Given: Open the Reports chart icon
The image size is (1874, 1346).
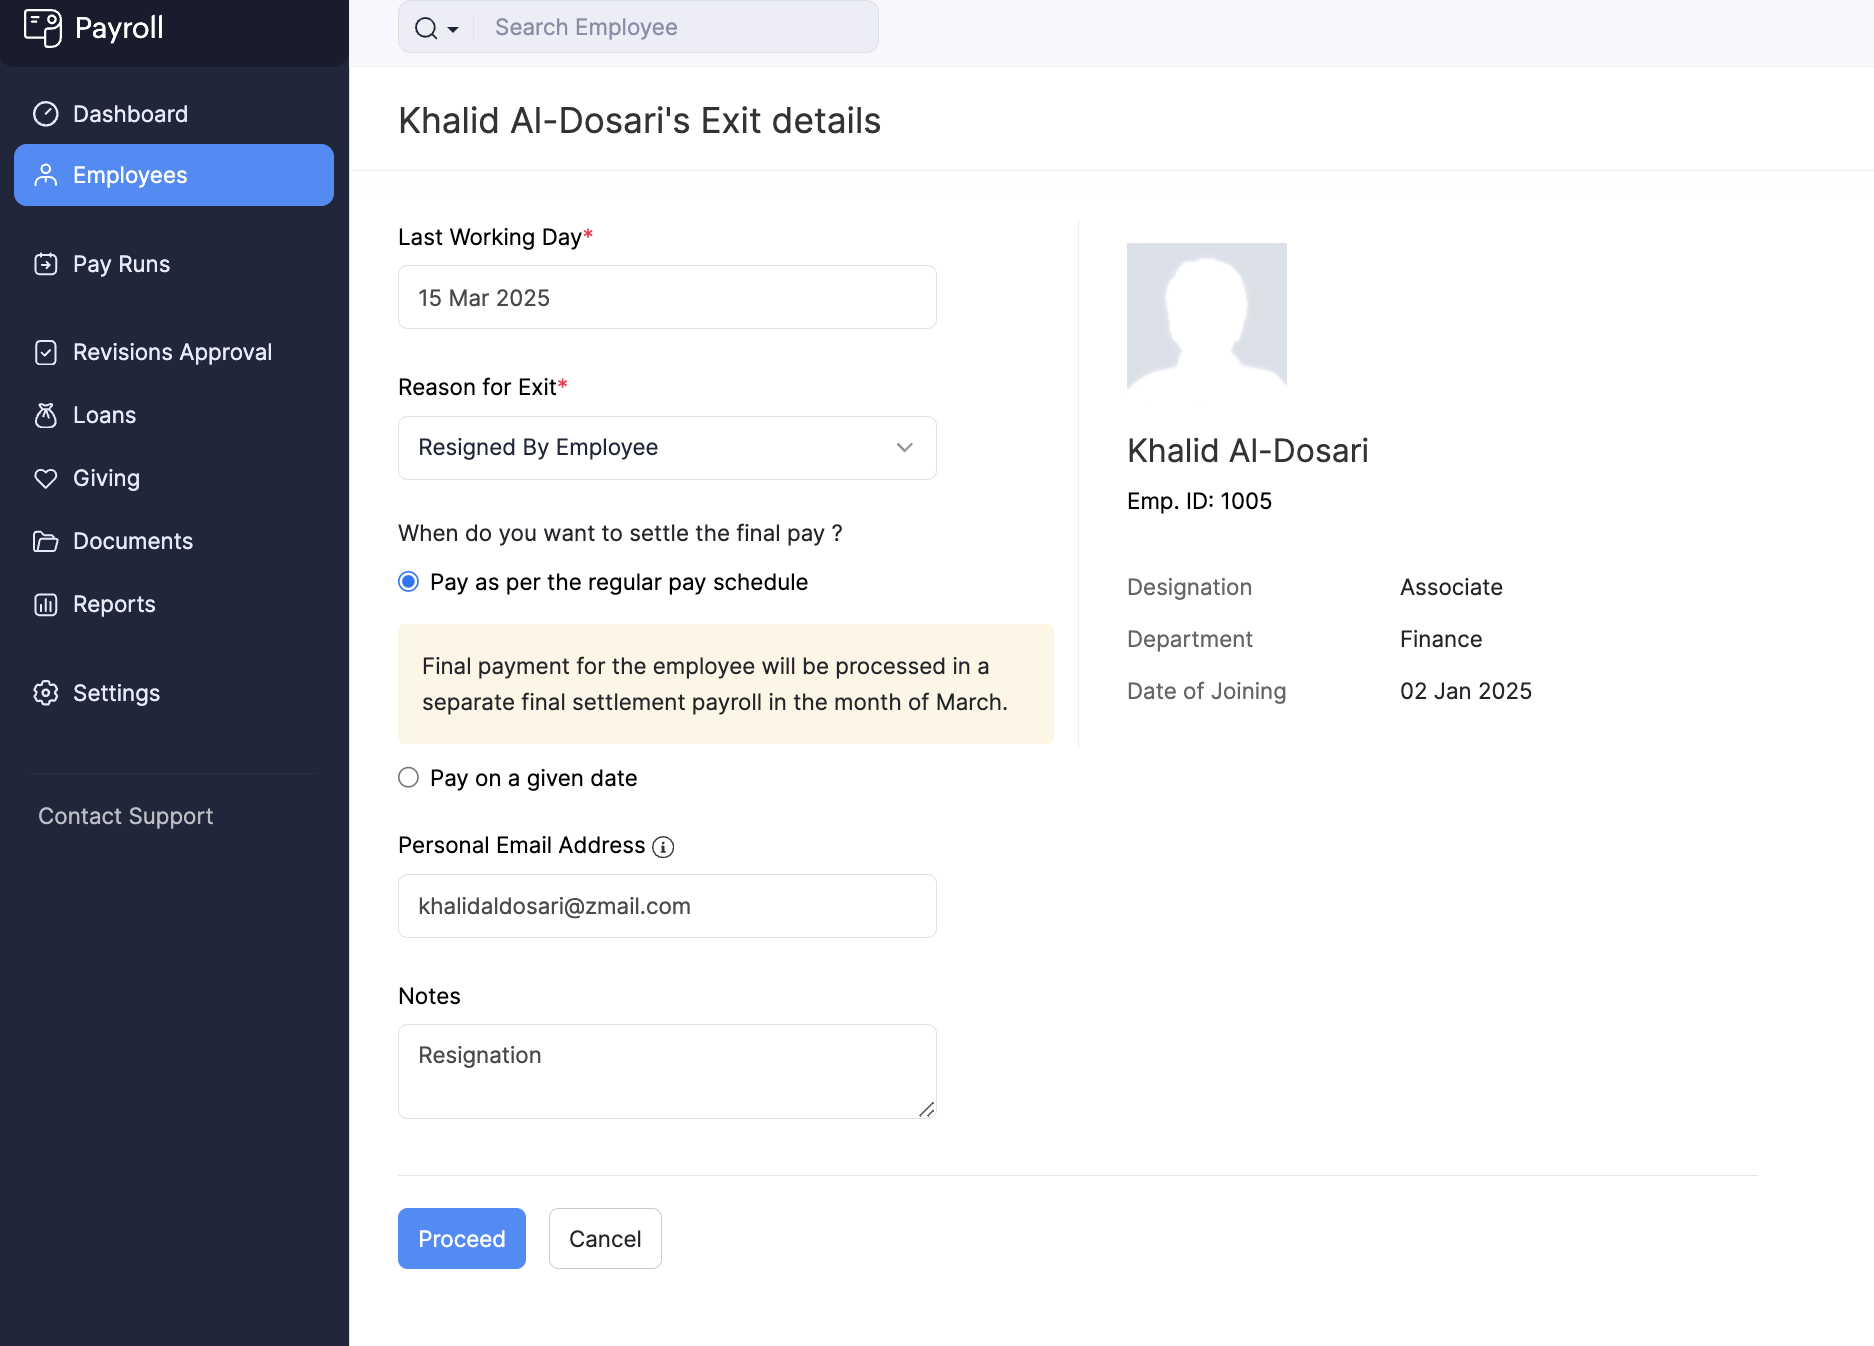Looking at the screenshot, I should (47, 604).
